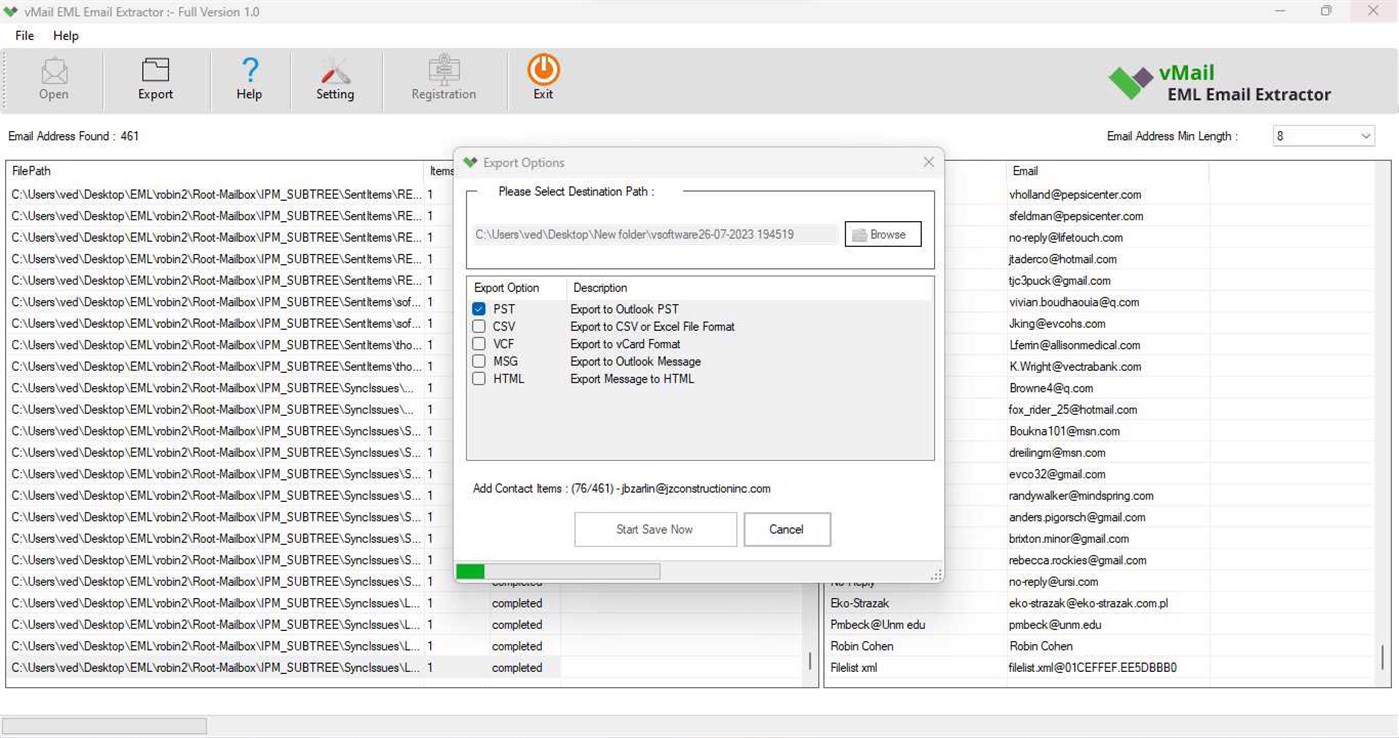Click the Setting toolbar icon

335,77
